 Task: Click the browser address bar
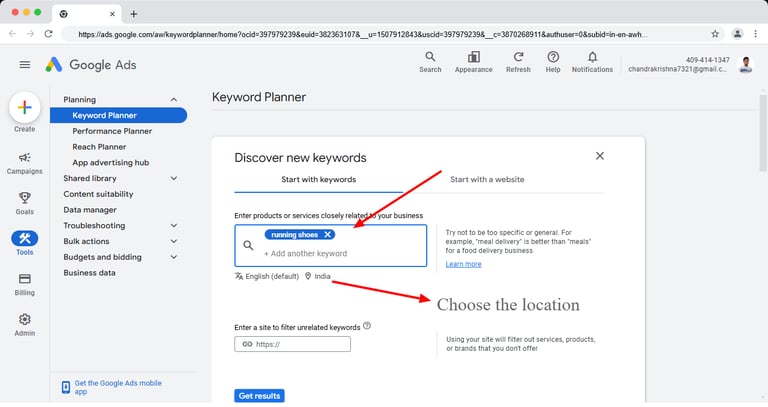362,34
